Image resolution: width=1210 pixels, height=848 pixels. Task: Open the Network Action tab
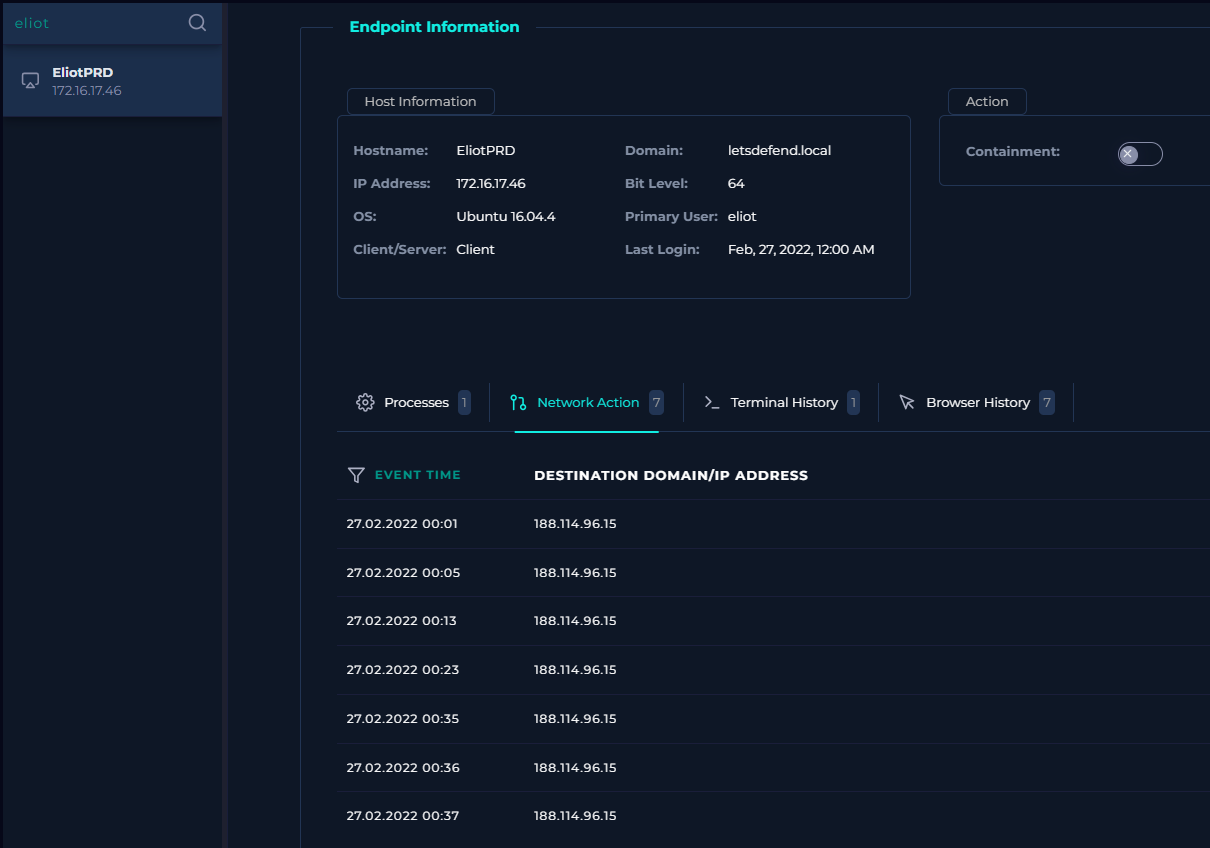(587, 402)
